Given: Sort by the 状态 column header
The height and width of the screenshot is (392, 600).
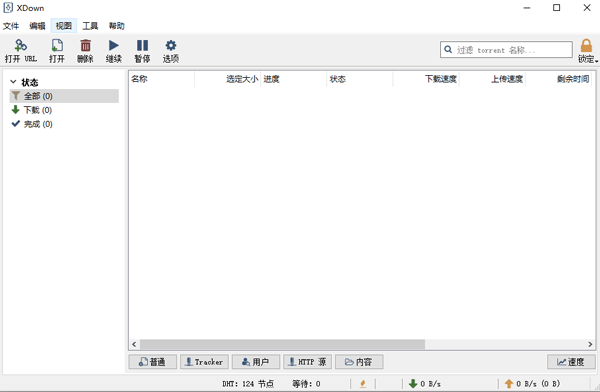Looking at the screenshot, I should (x=360, y=79).
